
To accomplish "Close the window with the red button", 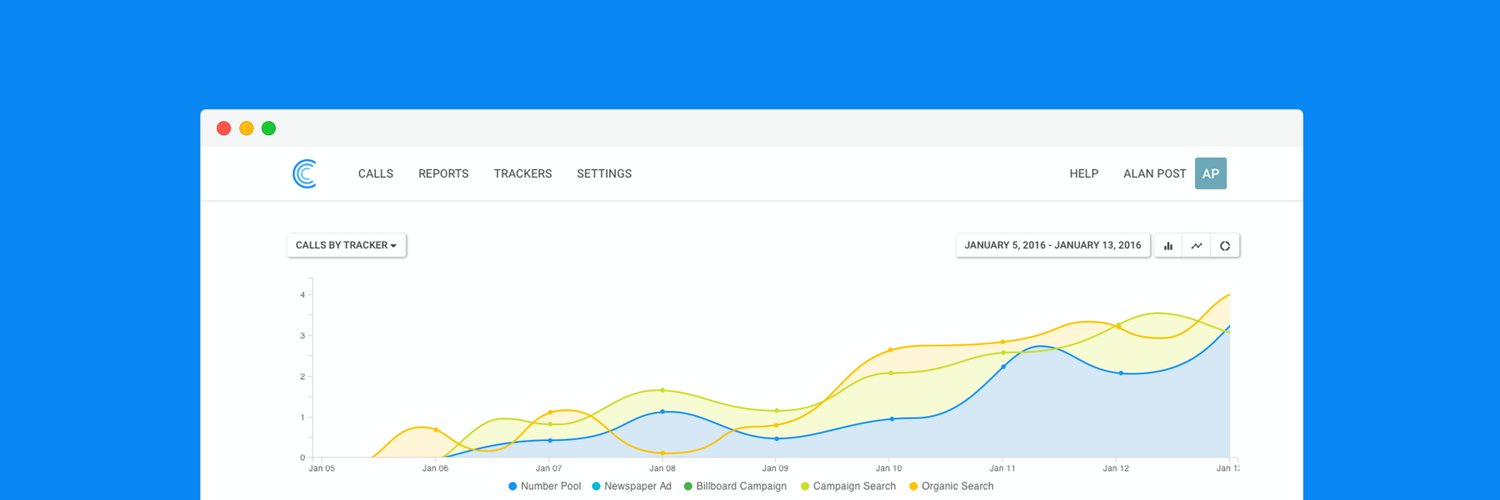I will click(224, 128).
